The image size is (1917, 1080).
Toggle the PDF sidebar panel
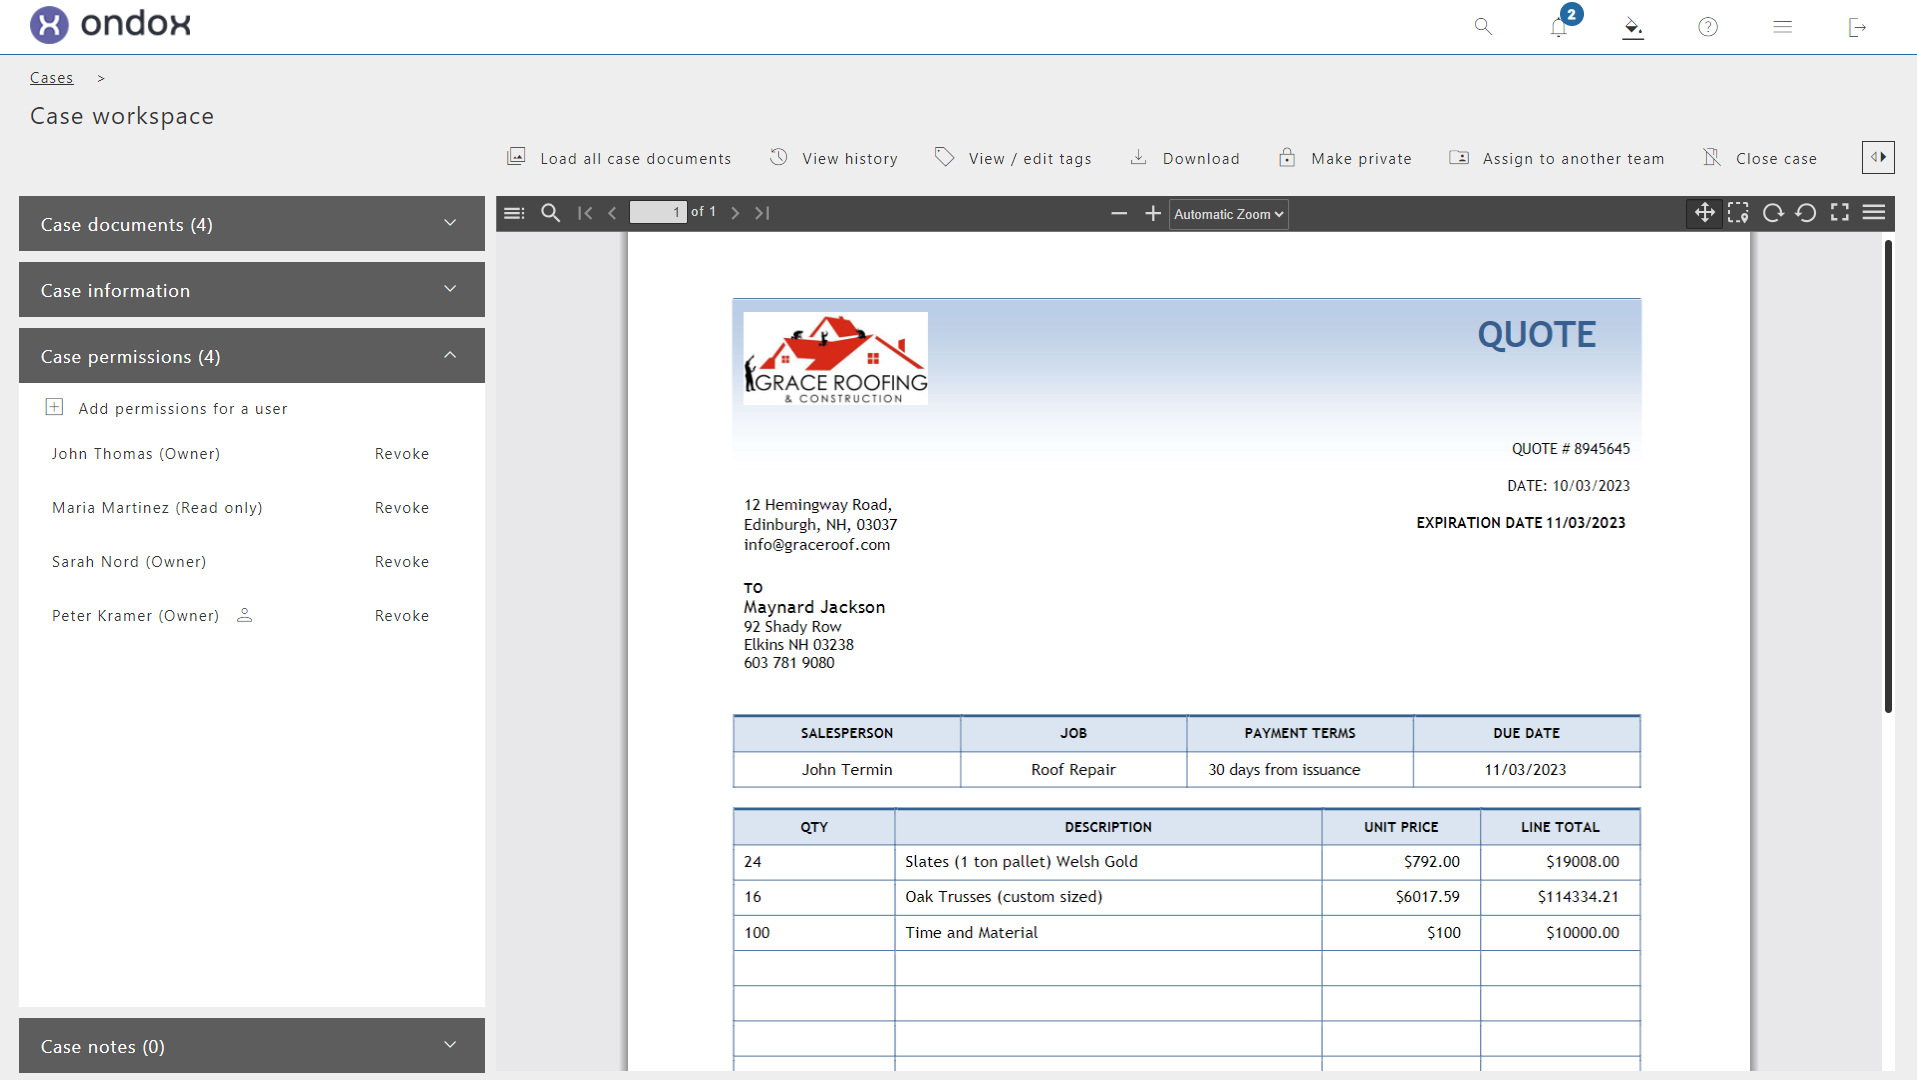click(x=514, y=213)
